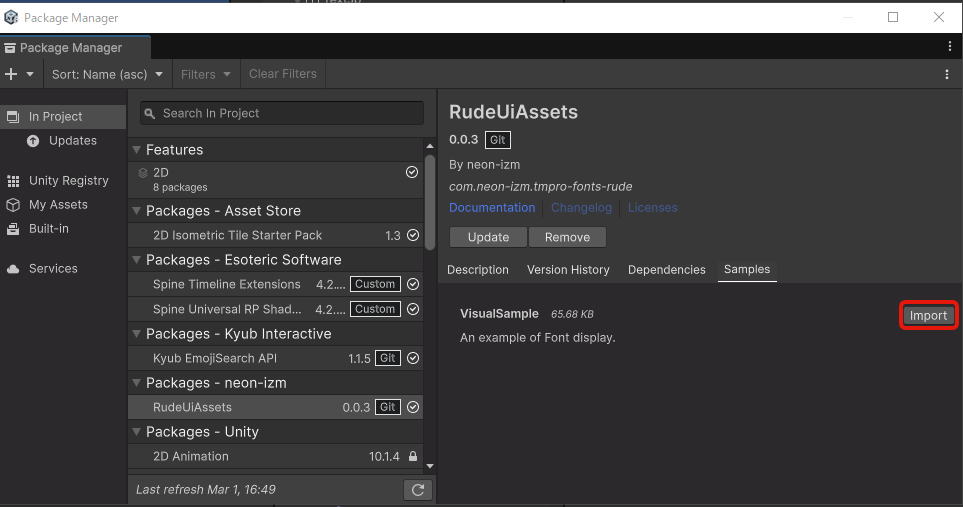Image resolution: width=963 pixels, height=507 pixels.
Task: Click the Package Manager window tab
Action: (75, 48)
